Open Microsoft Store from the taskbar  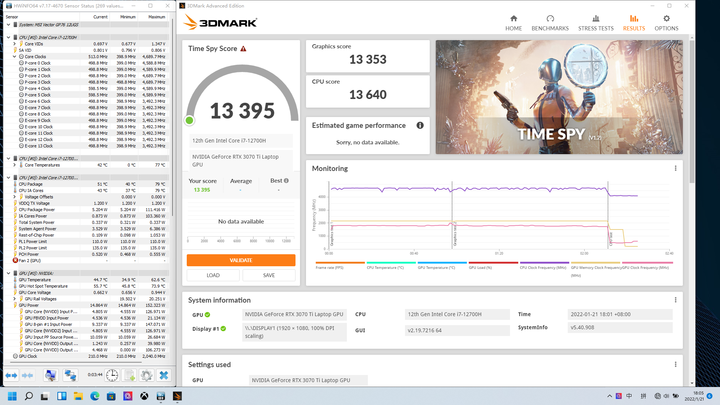tap(111, 396)
